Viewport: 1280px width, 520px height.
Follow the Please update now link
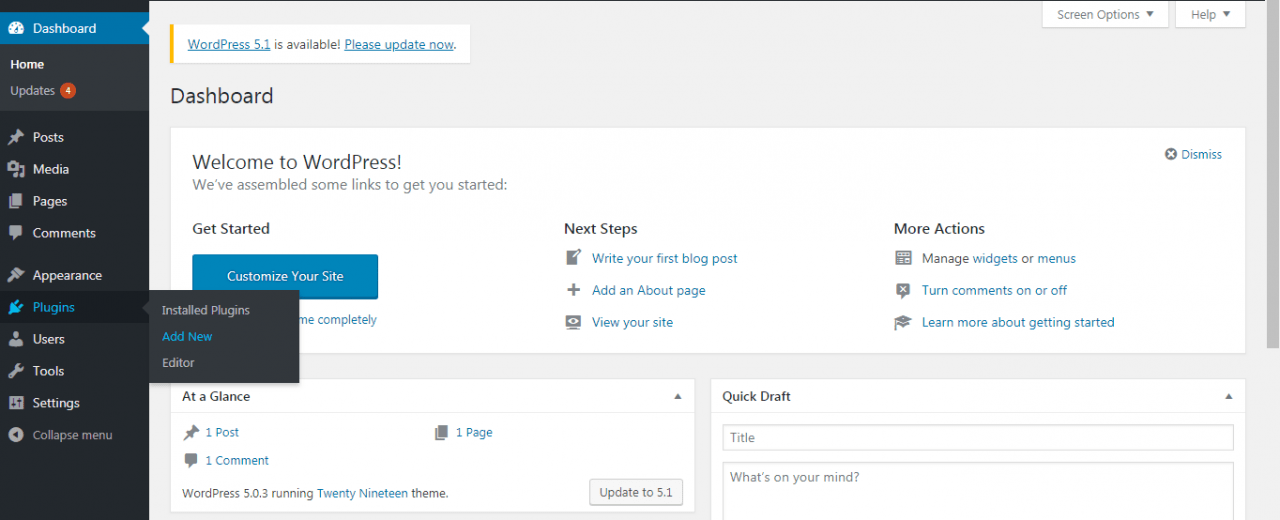[x=399, y=44]
